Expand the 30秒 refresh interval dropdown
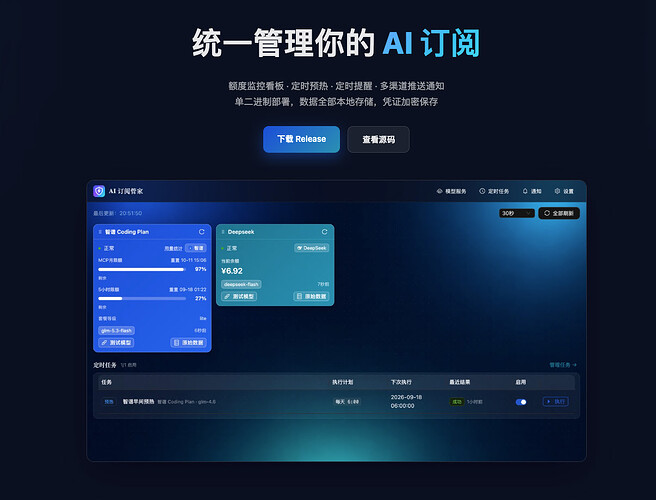Viewport: 656px width, 500px height. (517, 213)
